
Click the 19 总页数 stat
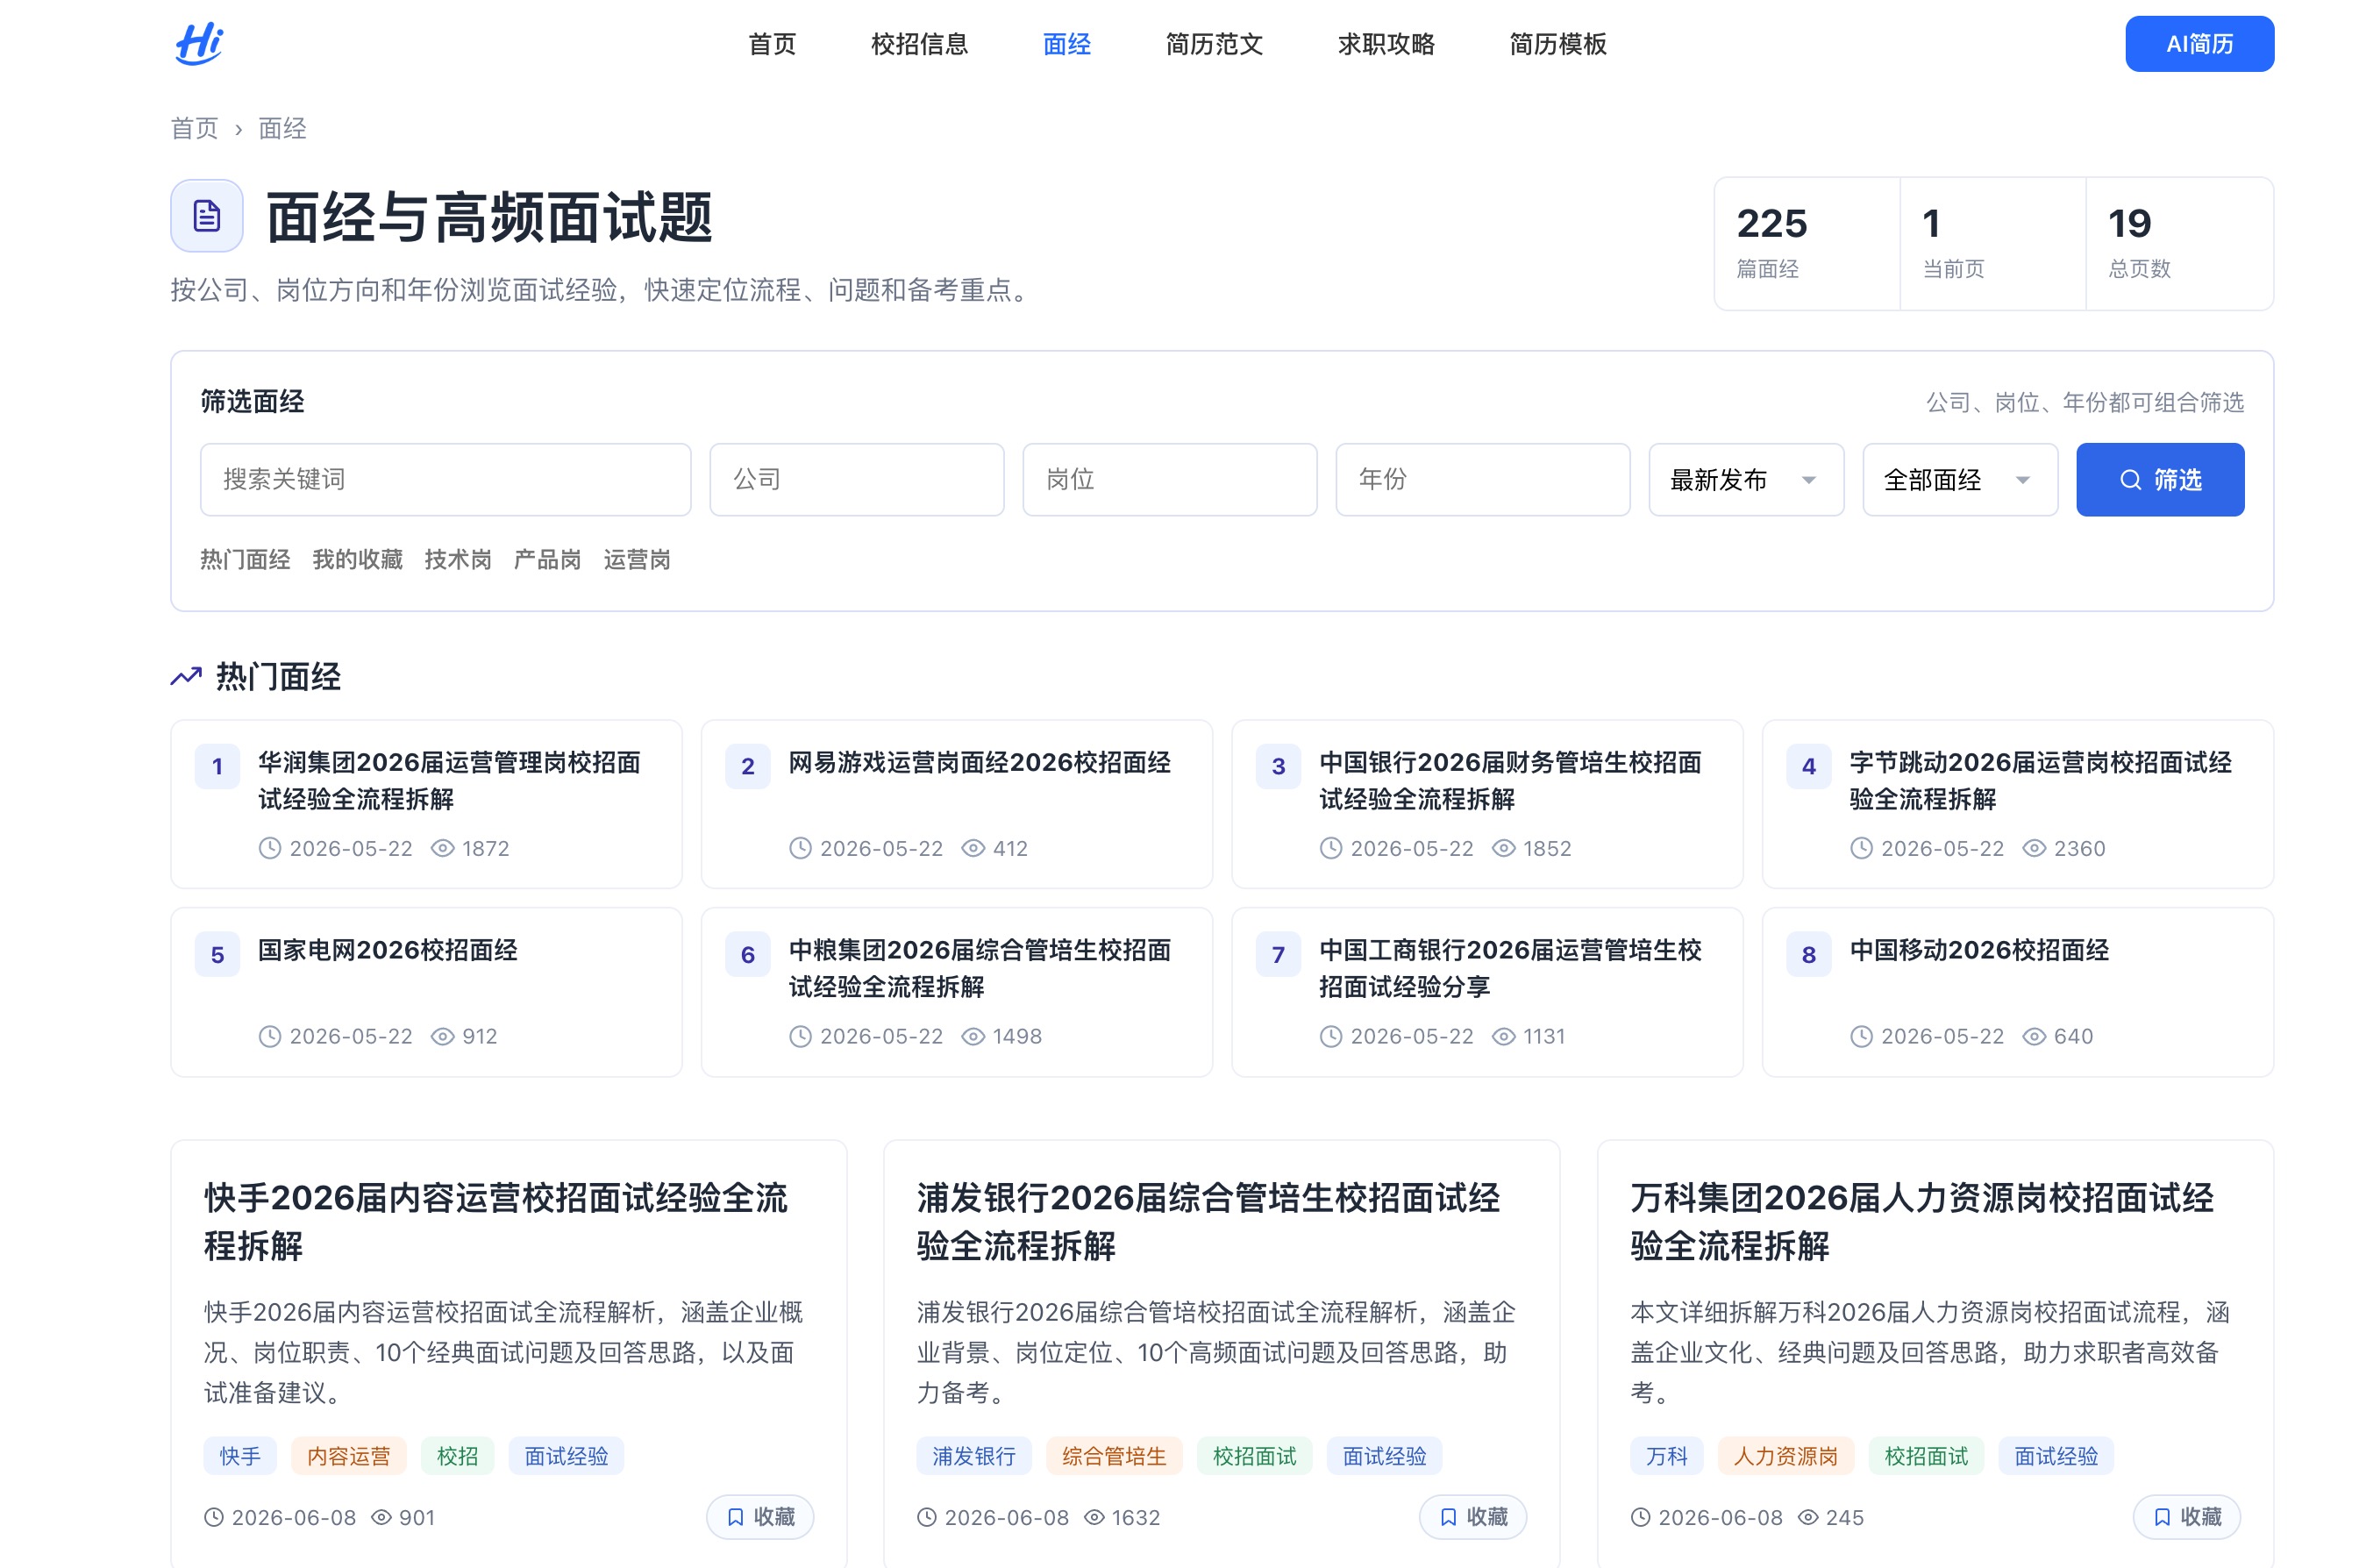[x=2179, y=243]
